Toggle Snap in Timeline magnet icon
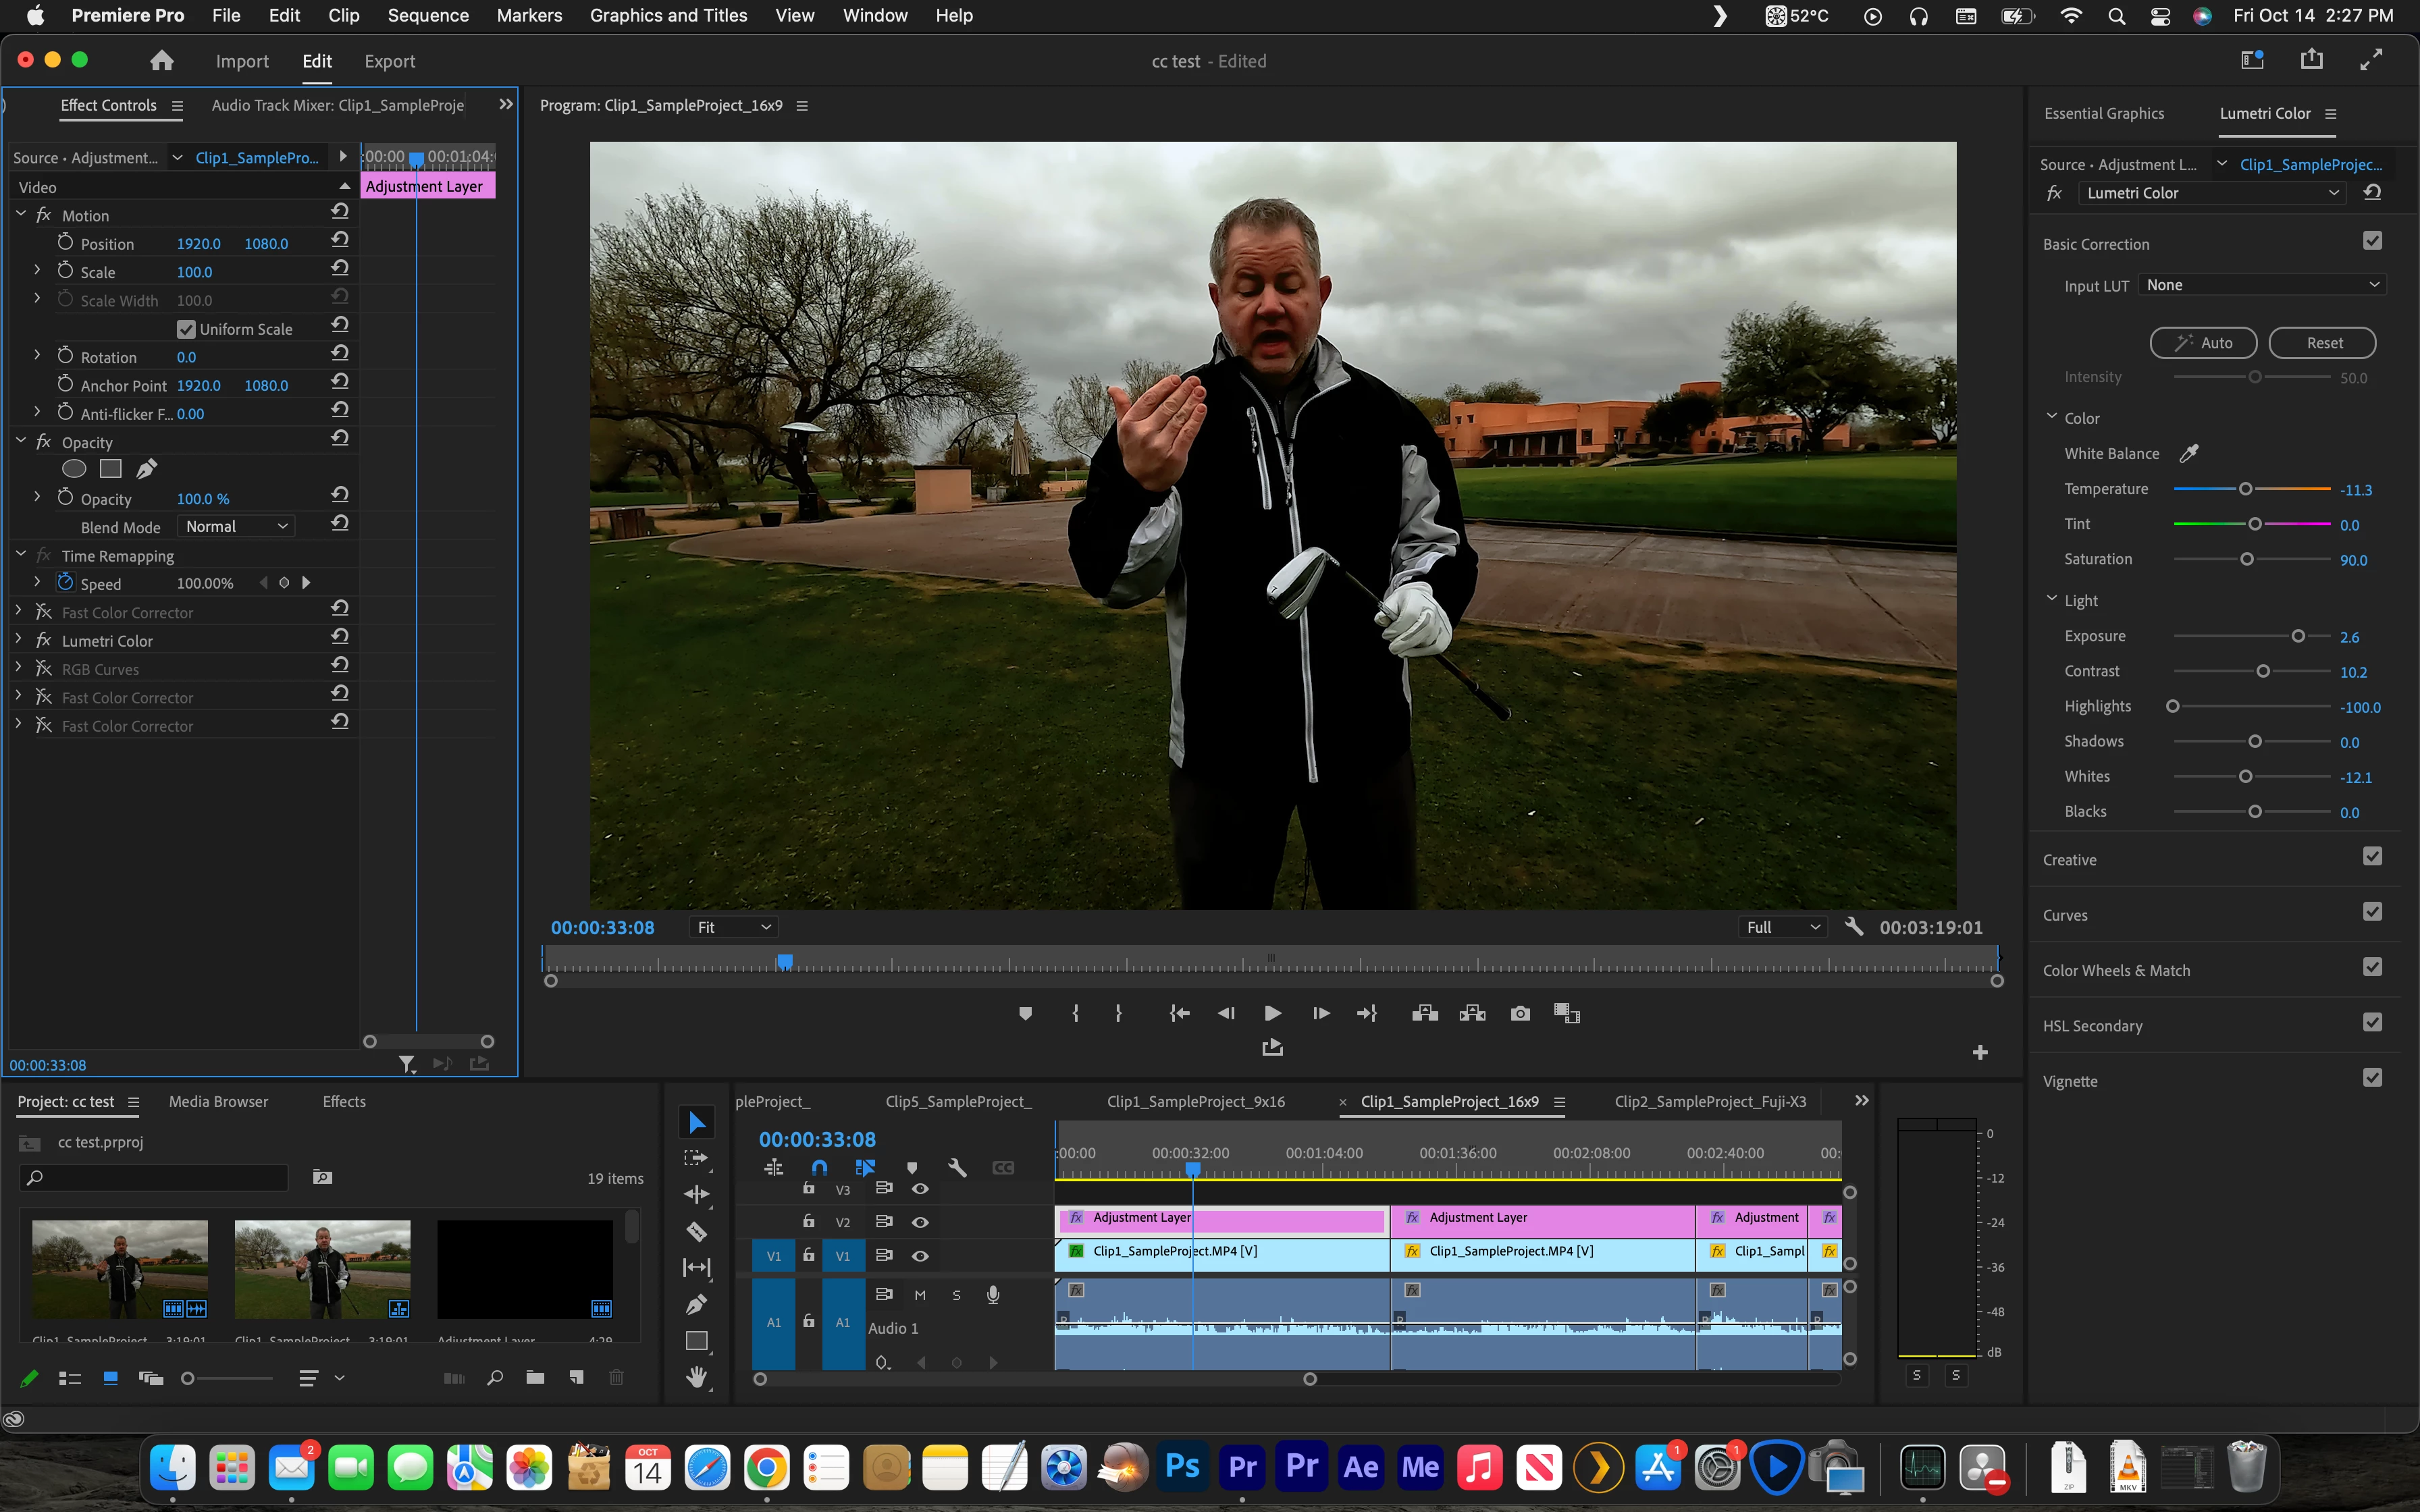 (x=819, y=1168)
